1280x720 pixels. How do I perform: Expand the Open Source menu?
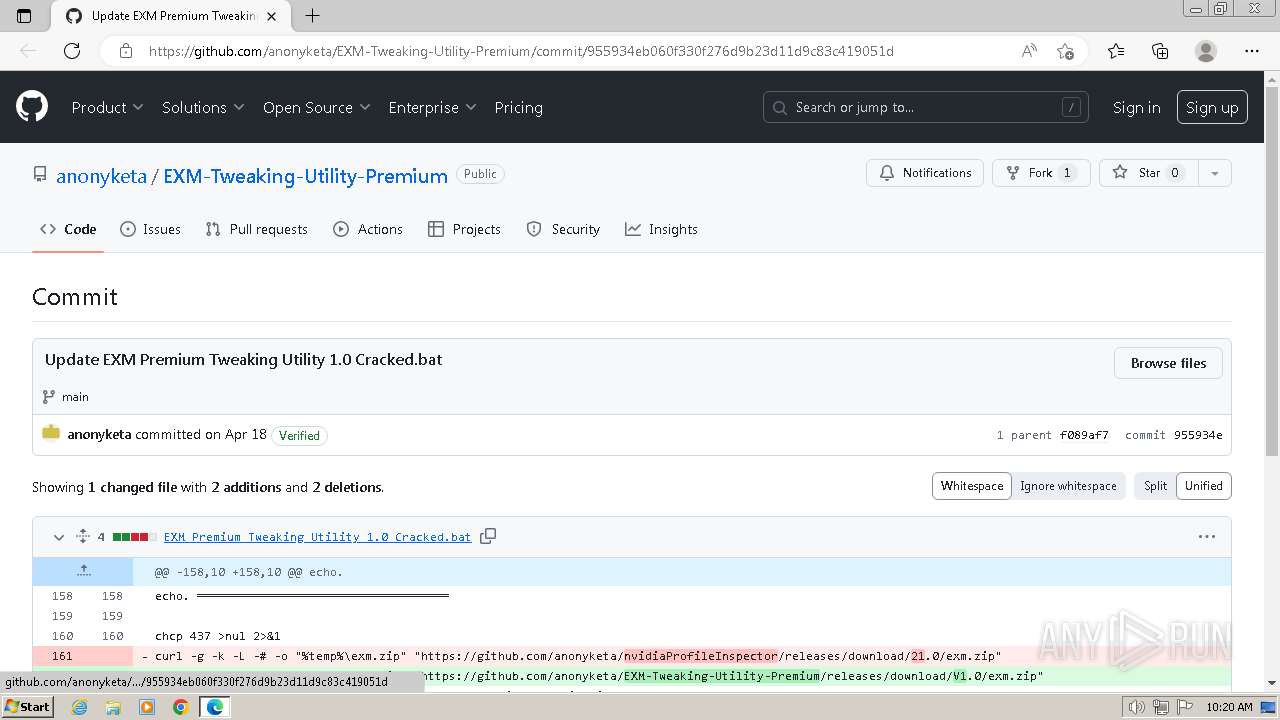pos(316,107)
